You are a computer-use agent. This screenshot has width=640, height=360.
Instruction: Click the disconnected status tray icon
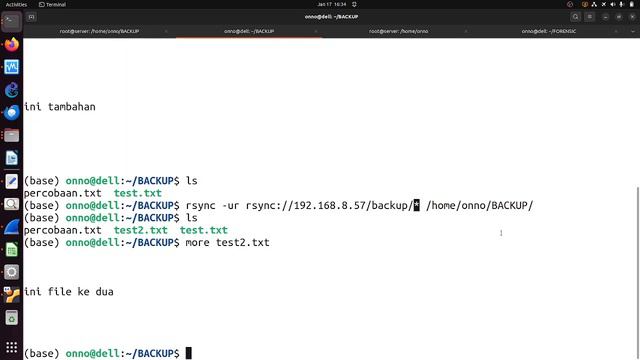[x=604, y=4]
